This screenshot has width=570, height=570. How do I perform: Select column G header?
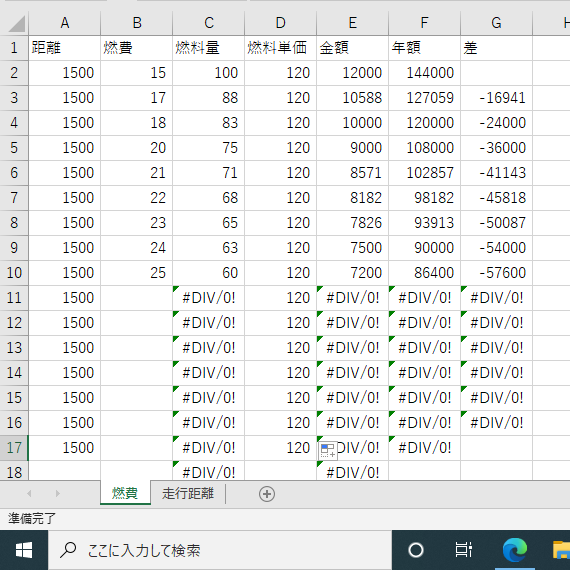(496, 23)
